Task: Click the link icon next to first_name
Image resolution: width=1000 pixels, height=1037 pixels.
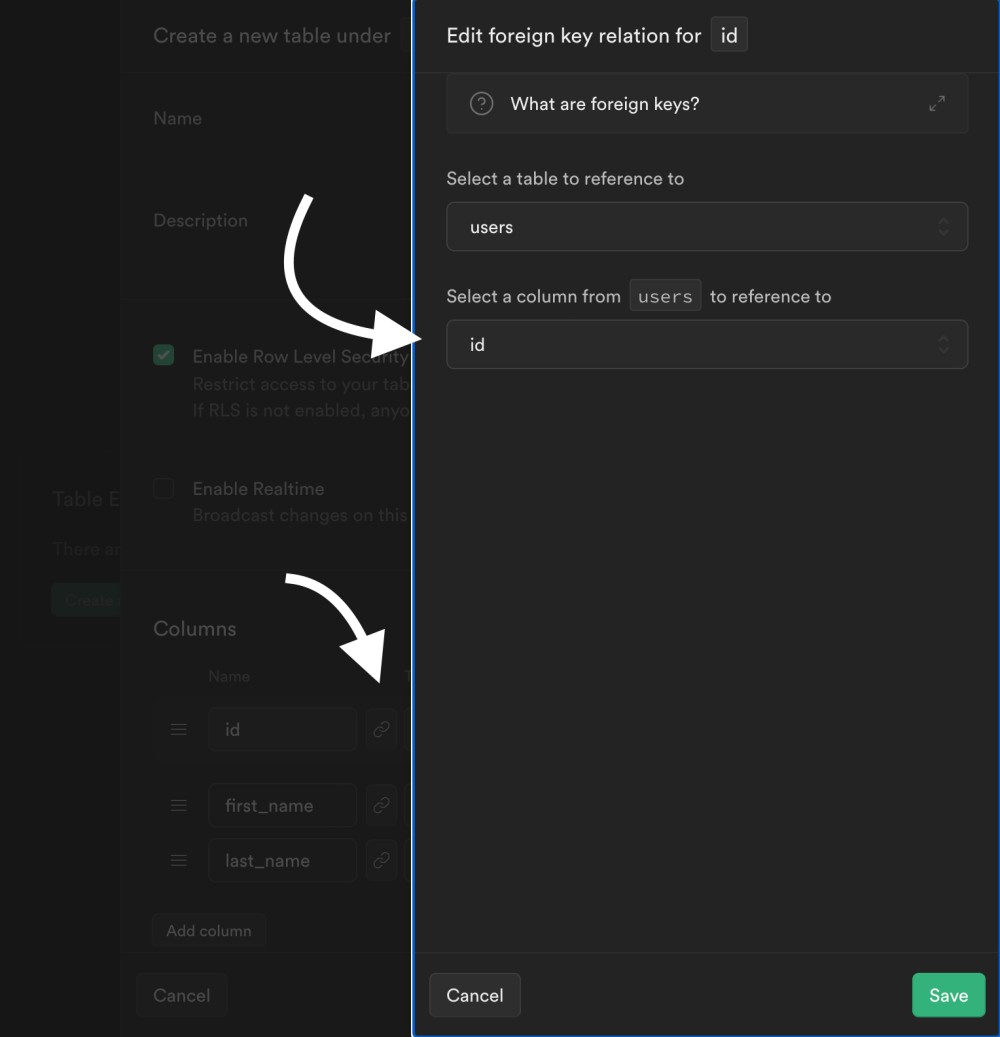Action: (x=381, y=805)
